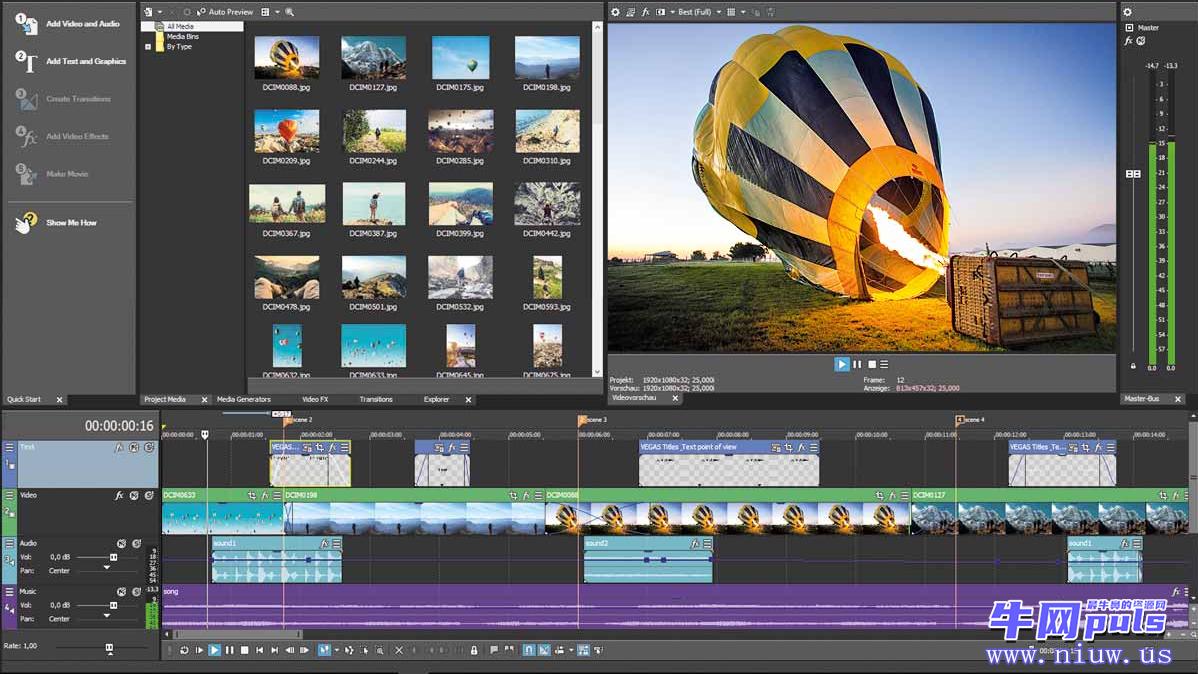Viewport: 1198px width, 674px height.
Task: Toggle the Enable Snapping magnet icon
Action: 529,650
